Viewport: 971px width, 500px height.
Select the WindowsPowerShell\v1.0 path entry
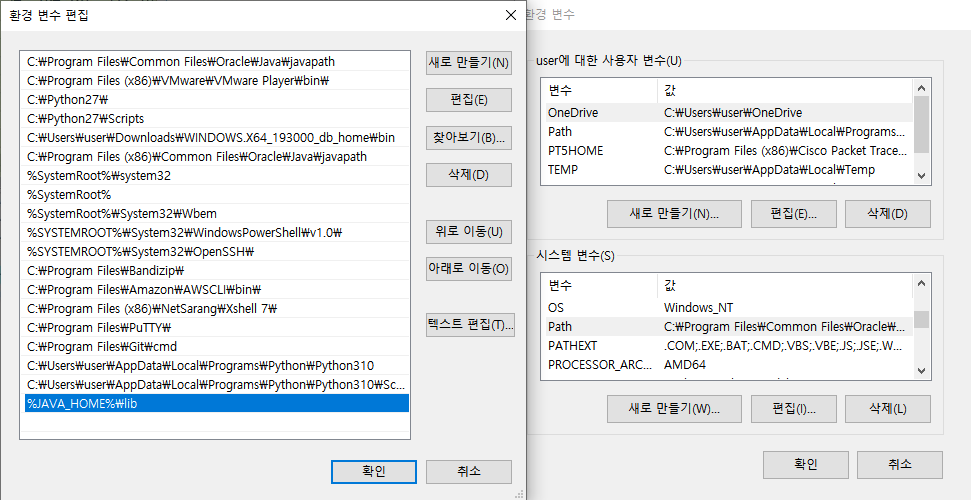pos(217,232)
